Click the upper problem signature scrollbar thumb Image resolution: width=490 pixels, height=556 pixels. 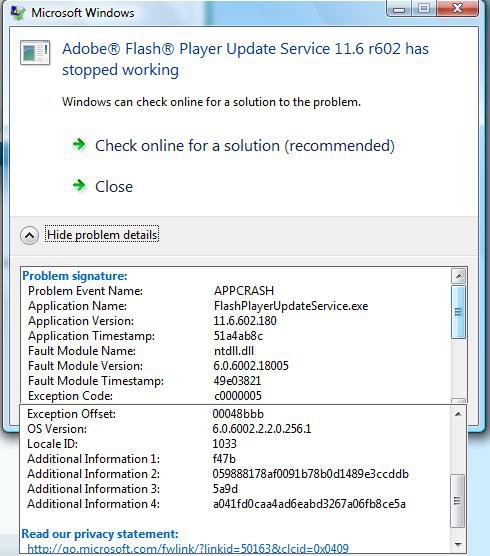click(x=459, y=312)
